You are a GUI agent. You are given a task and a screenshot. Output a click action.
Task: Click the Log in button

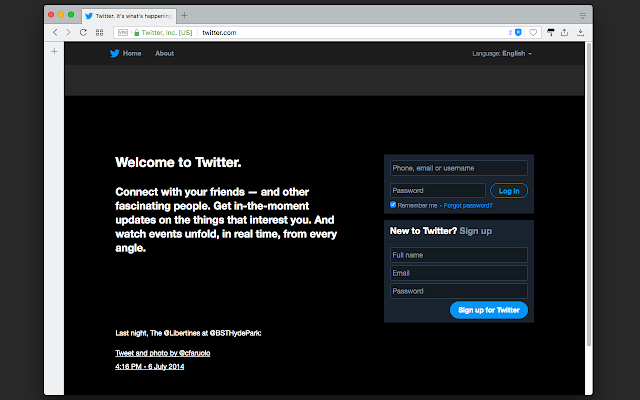click(509, 191)
